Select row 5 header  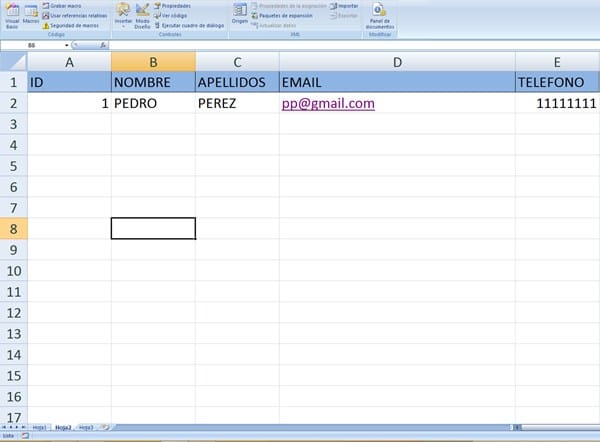[13, 166]
